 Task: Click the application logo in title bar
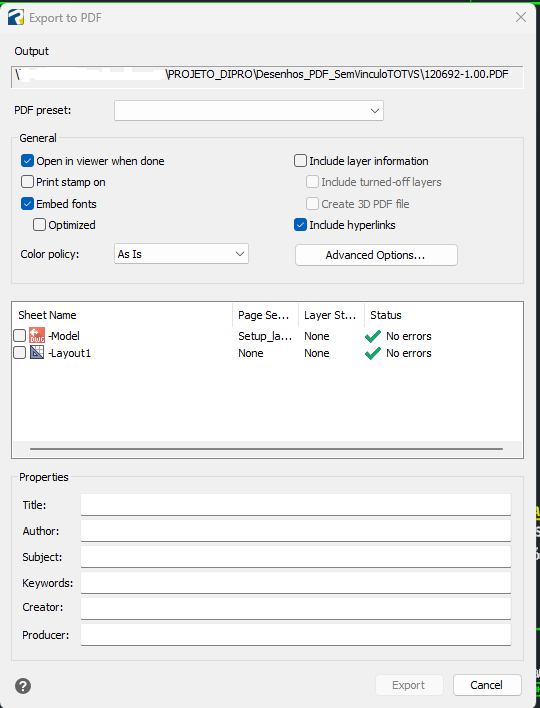coord(16,18)
